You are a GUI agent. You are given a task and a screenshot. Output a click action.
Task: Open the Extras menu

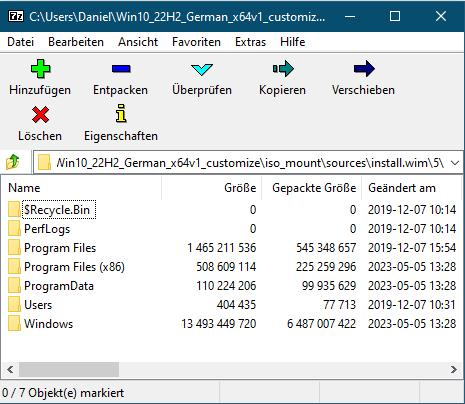point(250,42)
